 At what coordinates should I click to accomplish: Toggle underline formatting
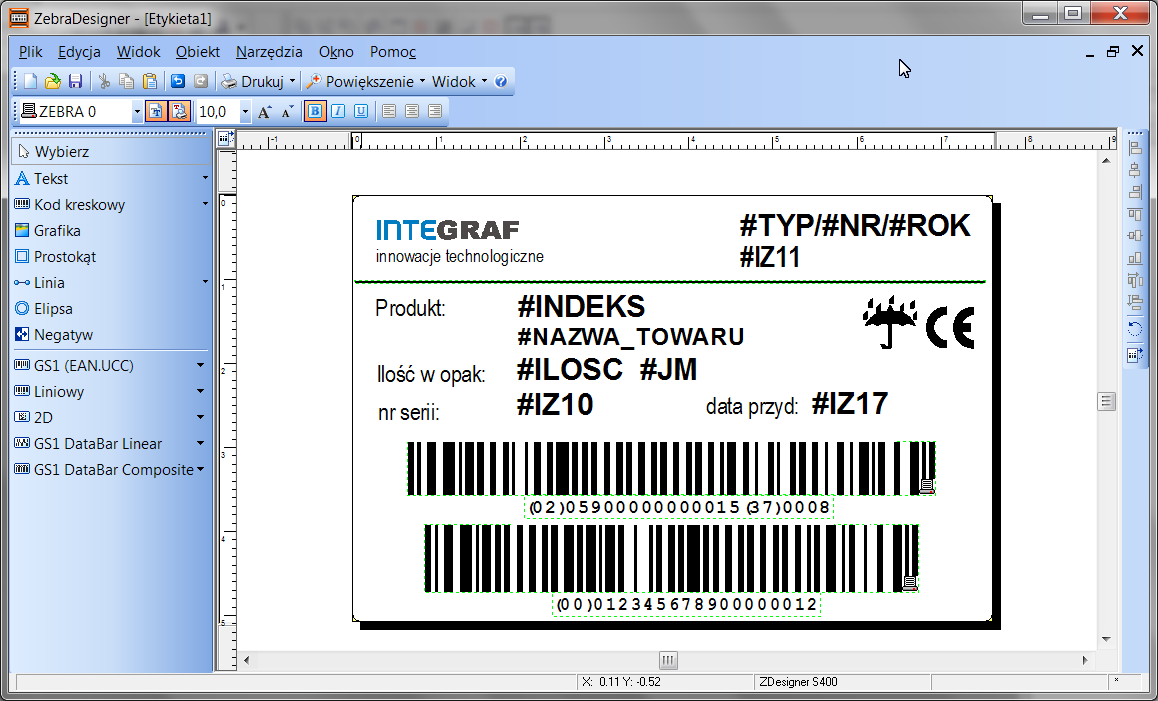pyautogui.click(x=360, y=112)
